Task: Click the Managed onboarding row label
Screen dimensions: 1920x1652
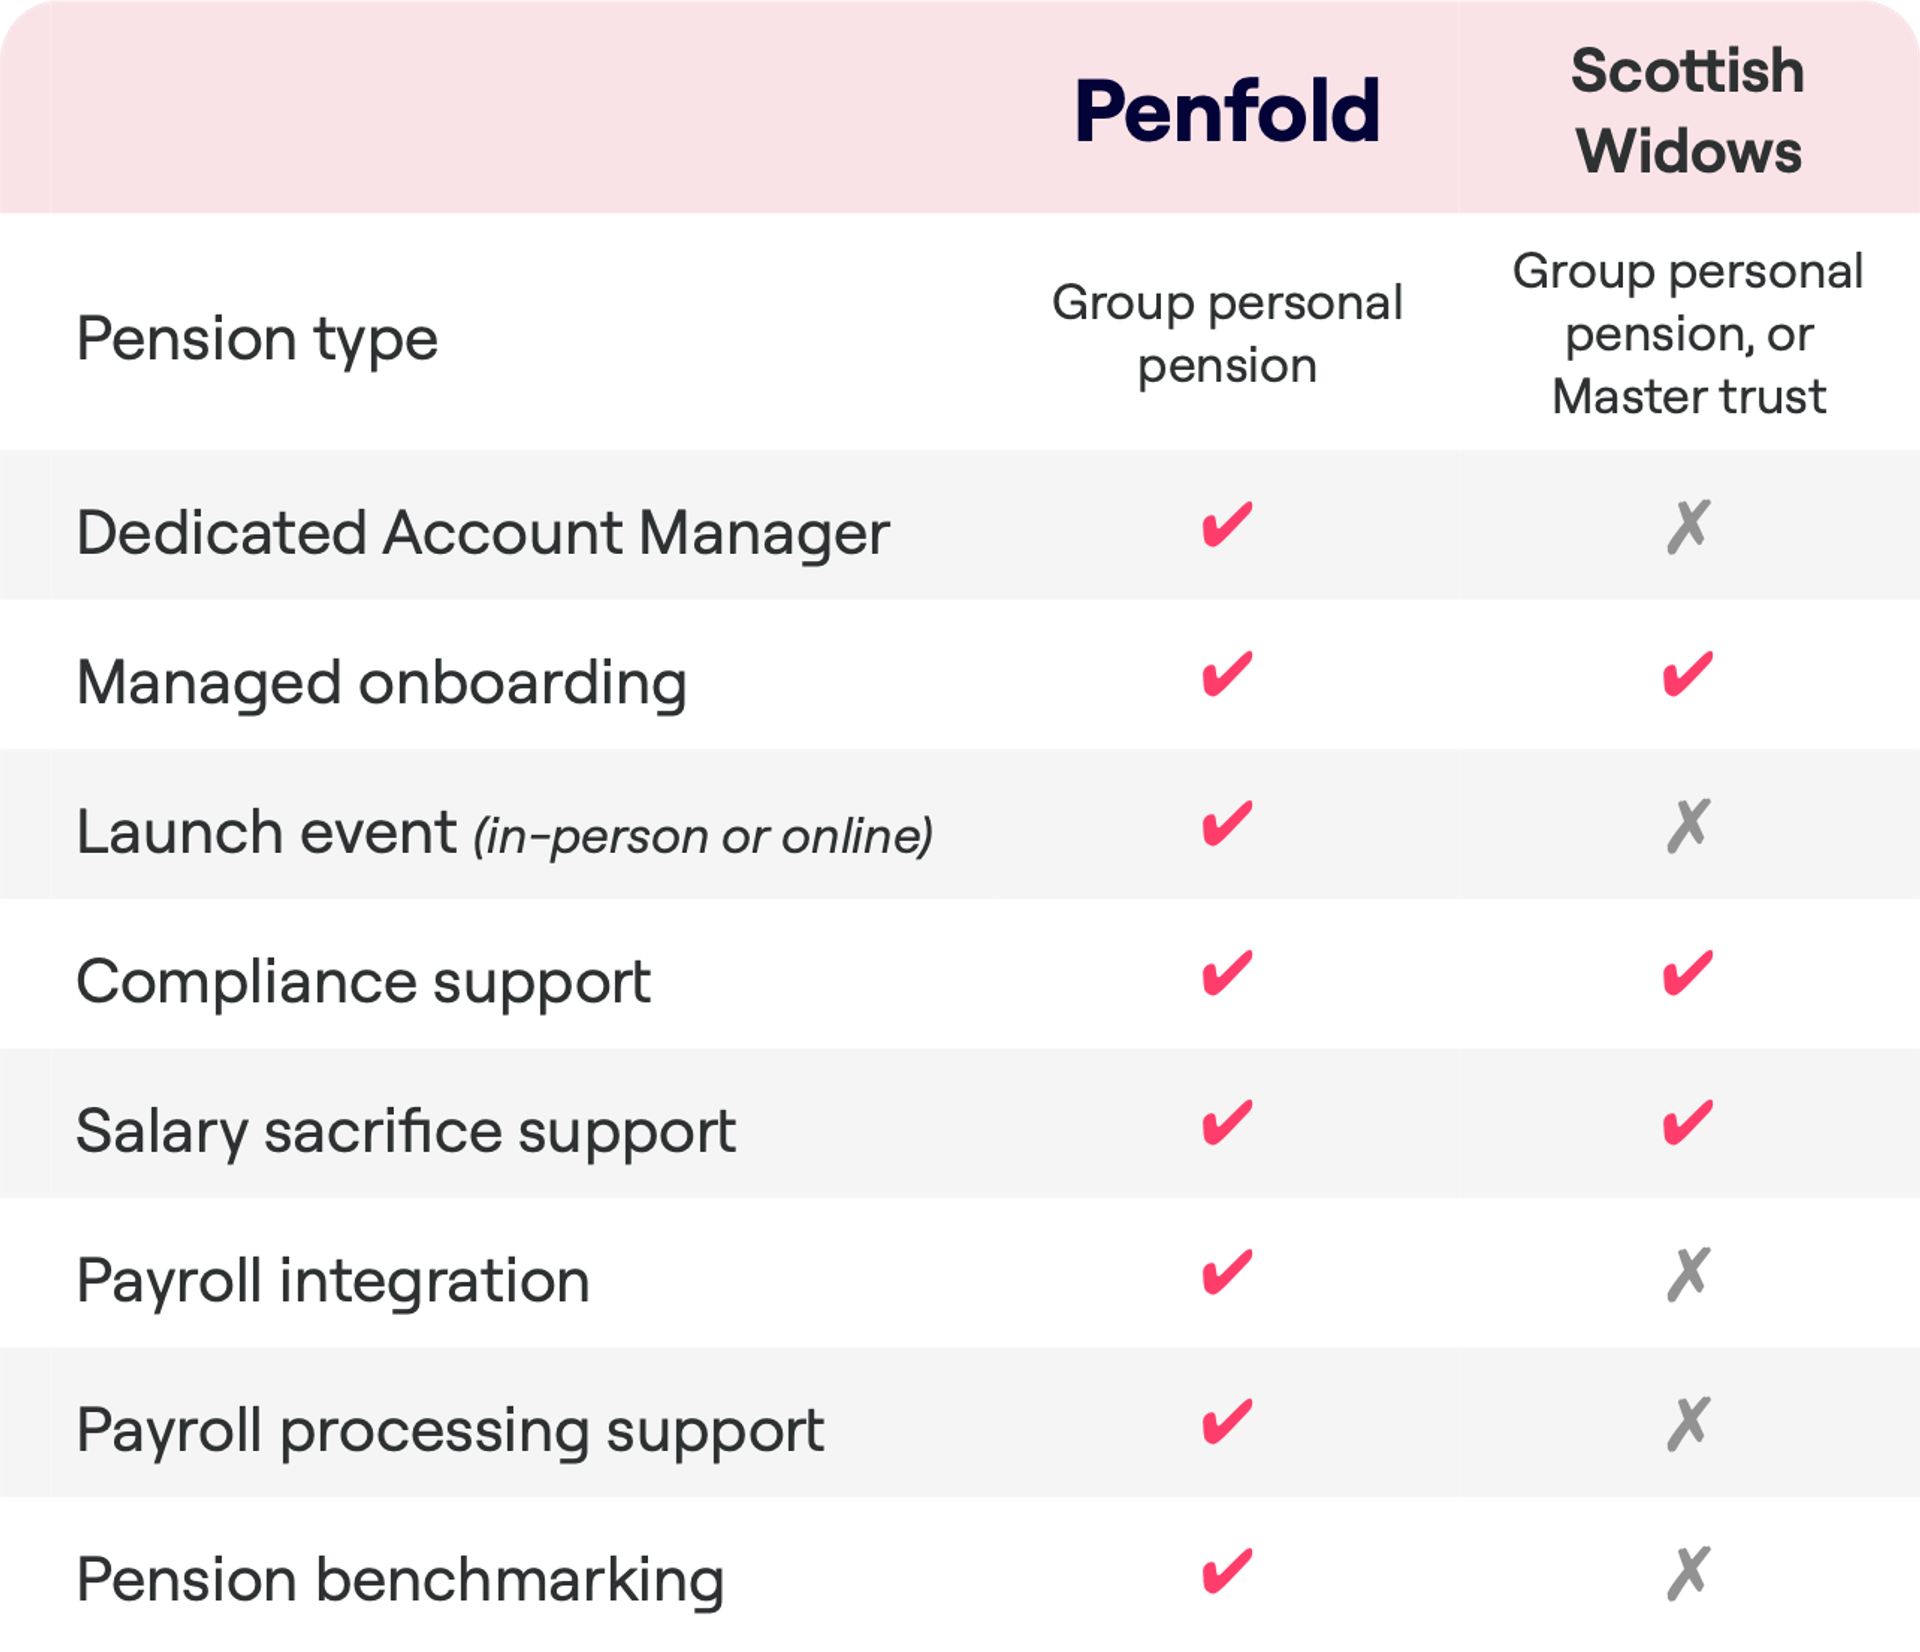Action: pos(382,684)
